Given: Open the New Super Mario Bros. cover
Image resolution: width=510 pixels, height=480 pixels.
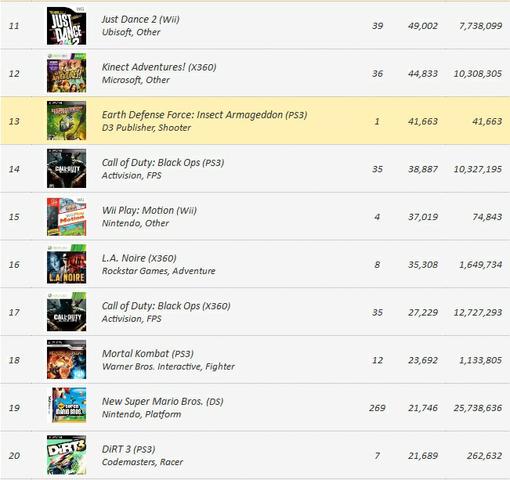Looking at the screenshot, I should pyautogui.click(x=68, y=405).
